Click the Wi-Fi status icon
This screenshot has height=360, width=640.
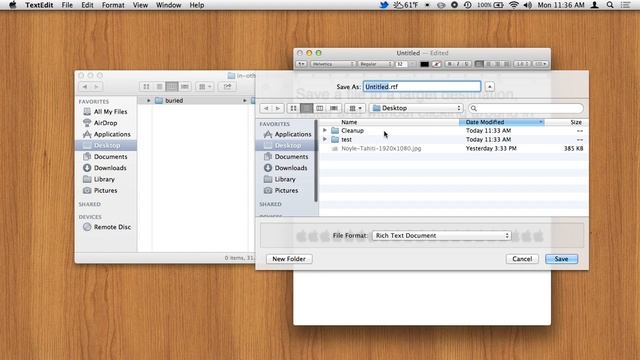(x=514, y=5)
